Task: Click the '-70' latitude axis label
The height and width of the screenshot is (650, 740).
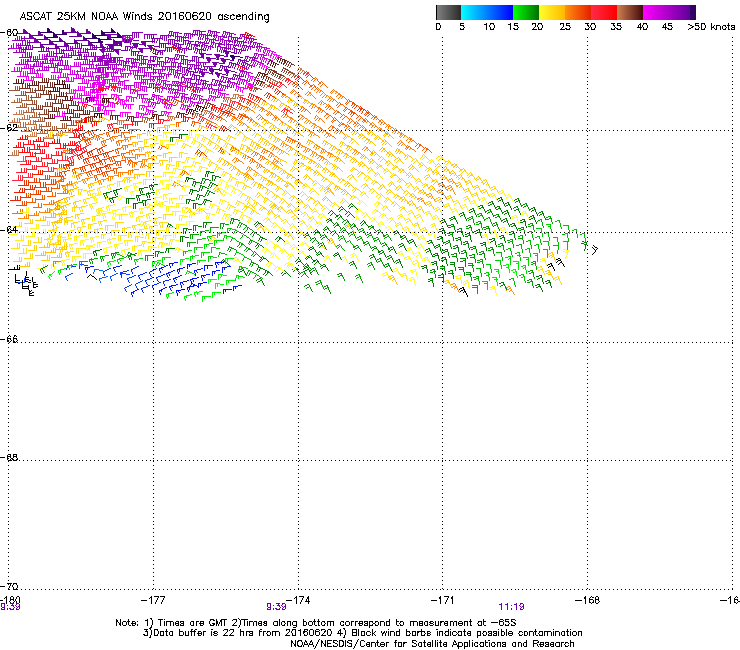Action: pos(9,586)
